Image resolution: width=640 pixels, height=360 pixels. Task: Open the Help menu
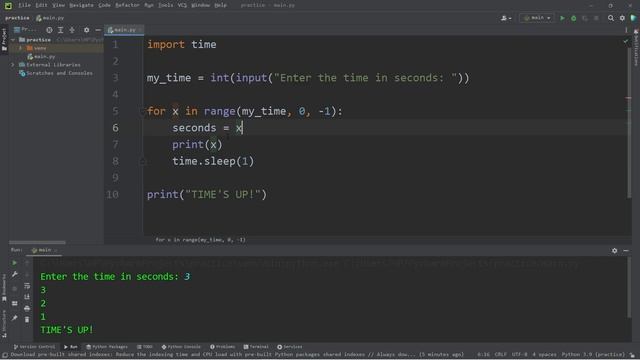(220, 5)
